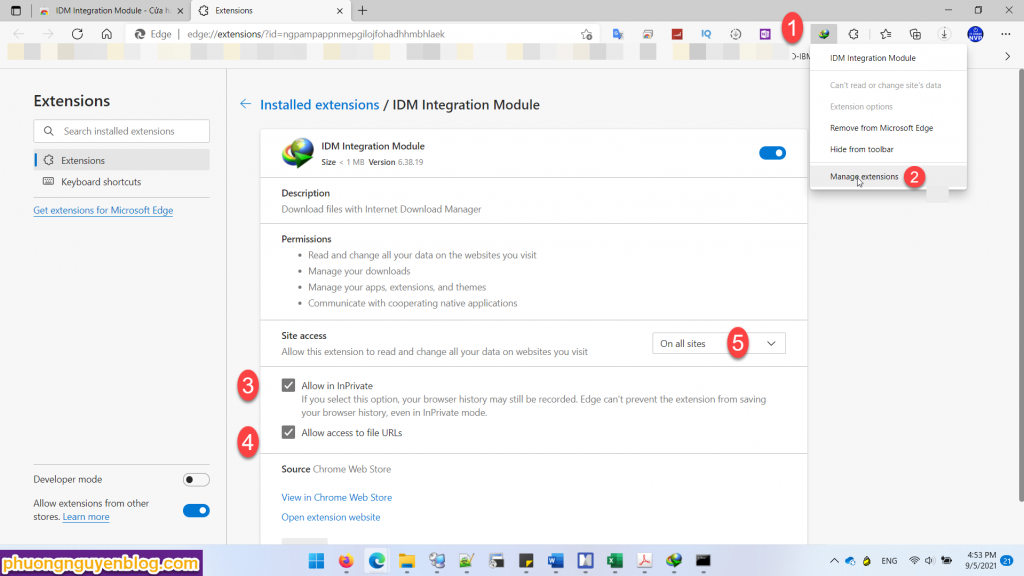
Task: Follow the Learn more link
Action: [x=86, y=517]
